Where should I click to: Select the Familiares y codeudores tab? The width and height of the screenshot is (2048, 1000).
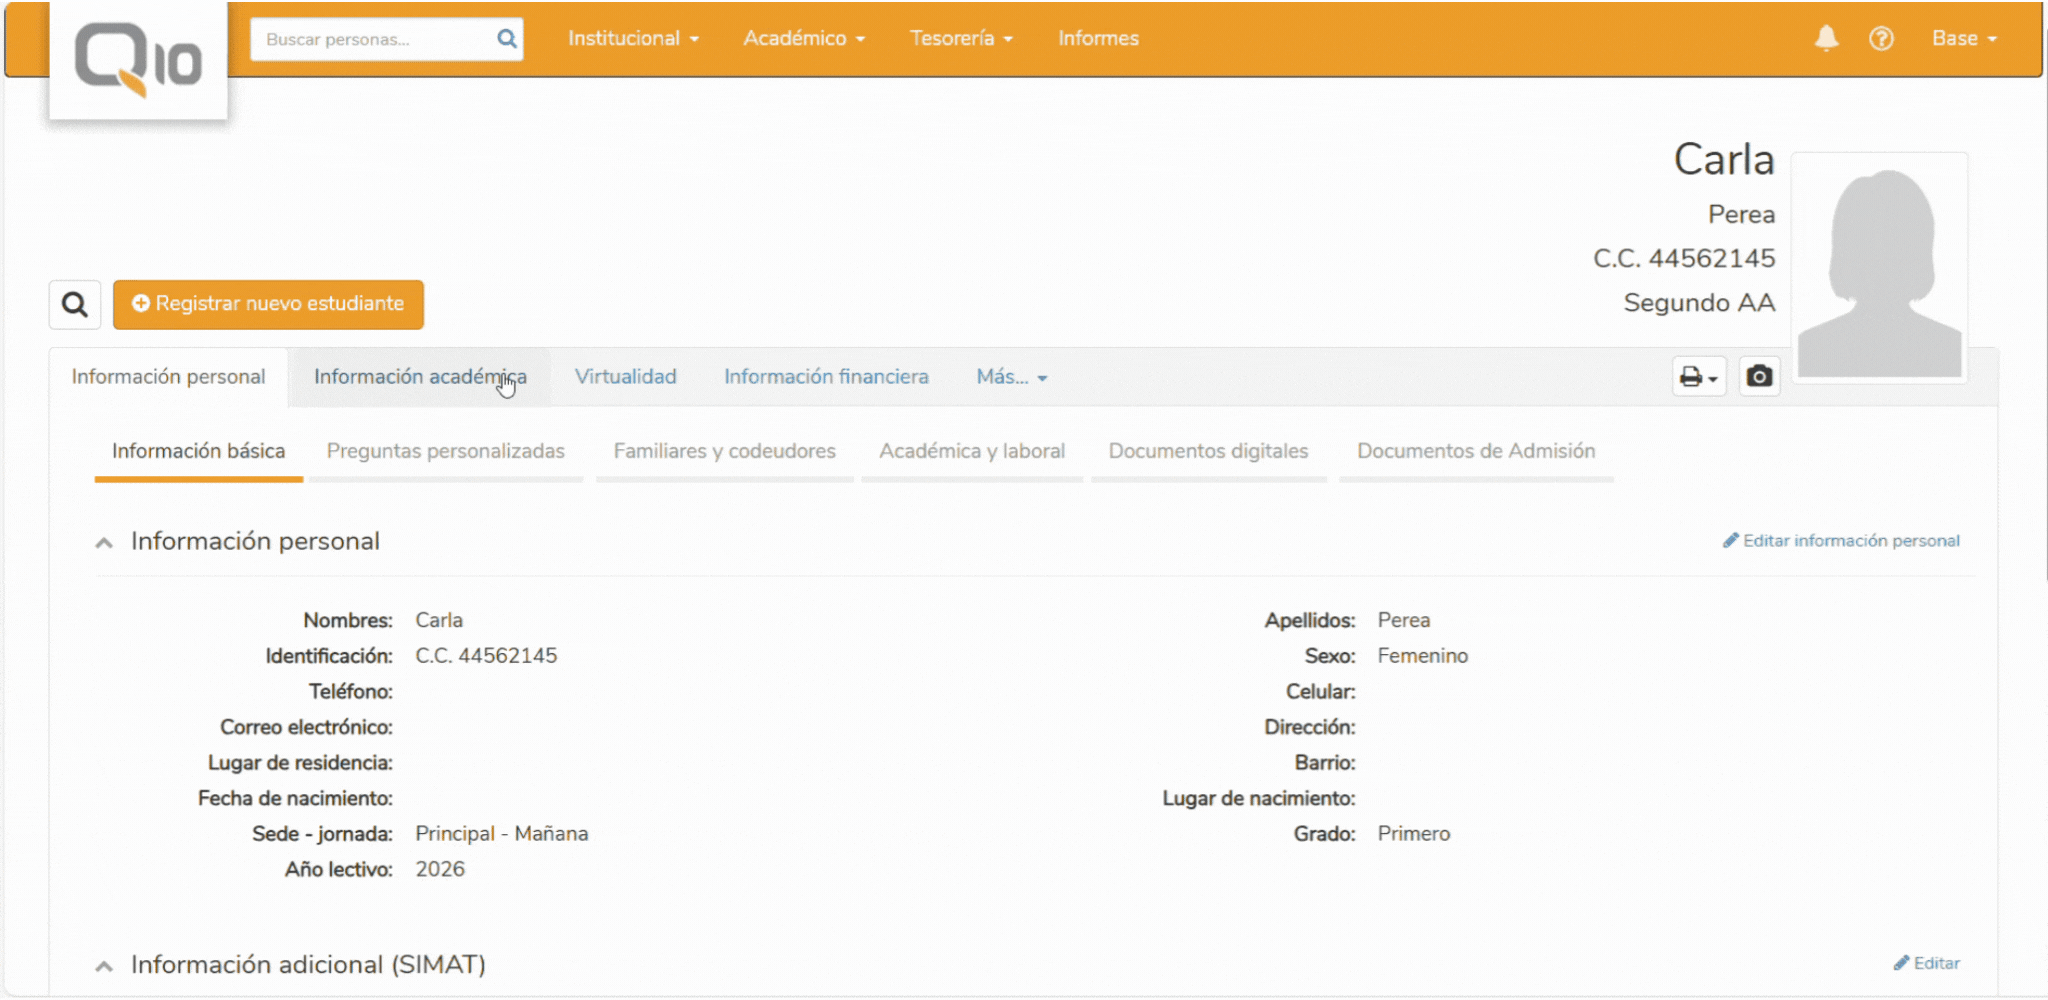click(724, 451)
